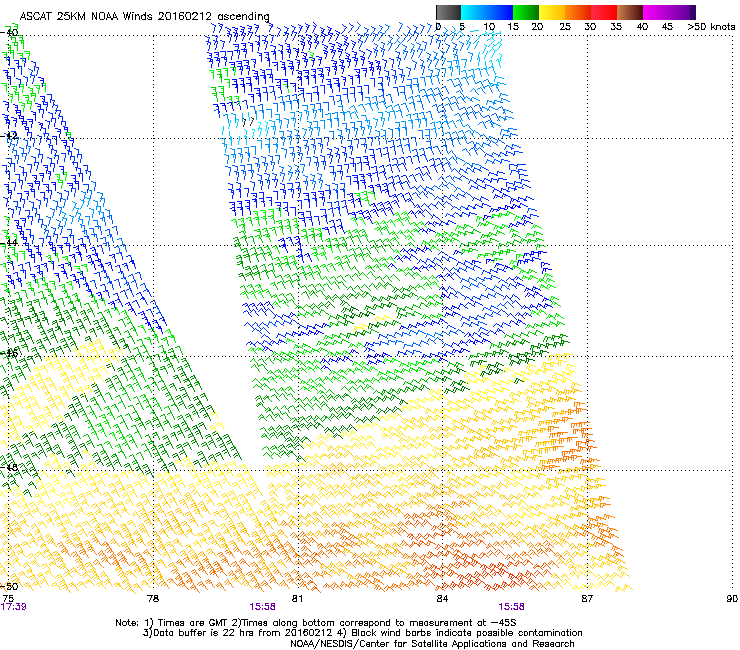Click the latitude label '-40'
Viewport: 740px width, 650px height.
[x=9, y=33]
